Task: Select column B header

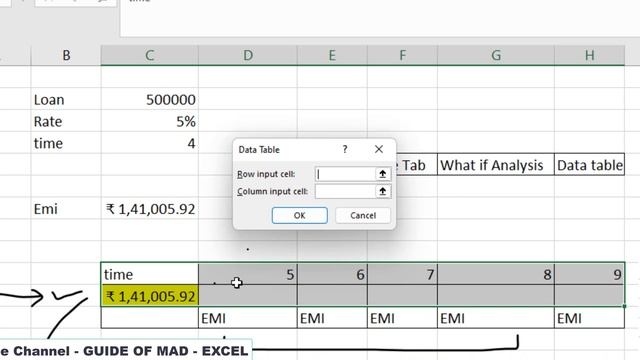Action: [x=66, y=55]
